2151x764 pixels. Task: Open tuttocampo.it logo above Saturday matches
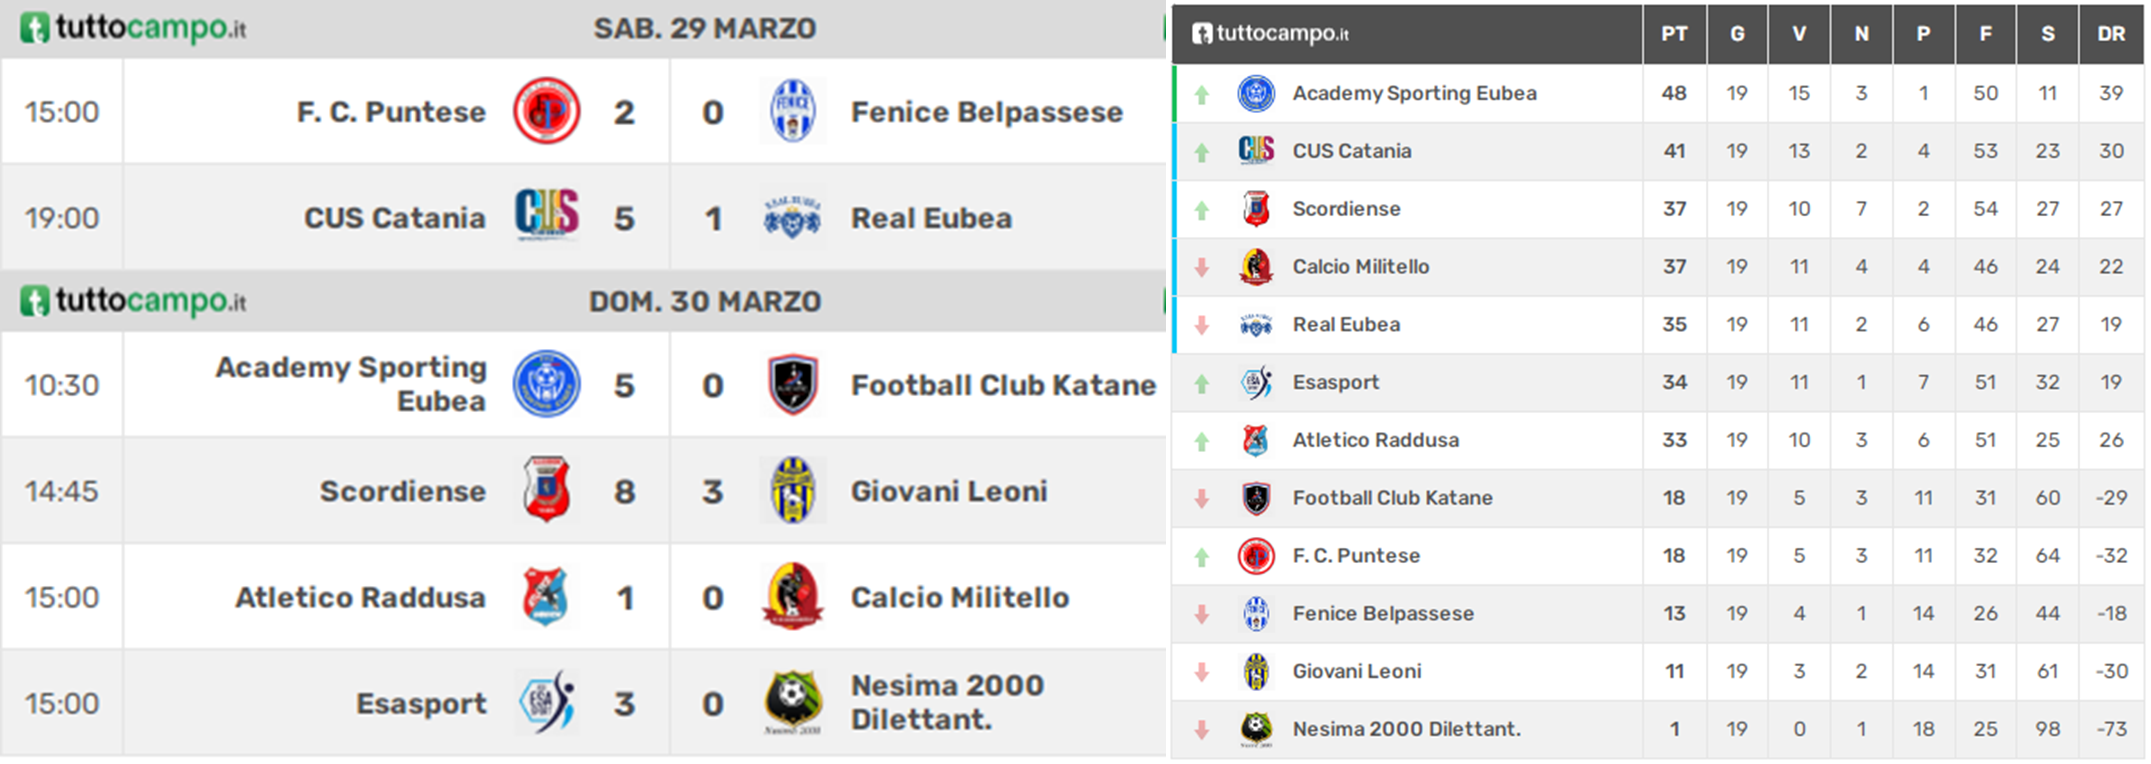pos(133,28)
